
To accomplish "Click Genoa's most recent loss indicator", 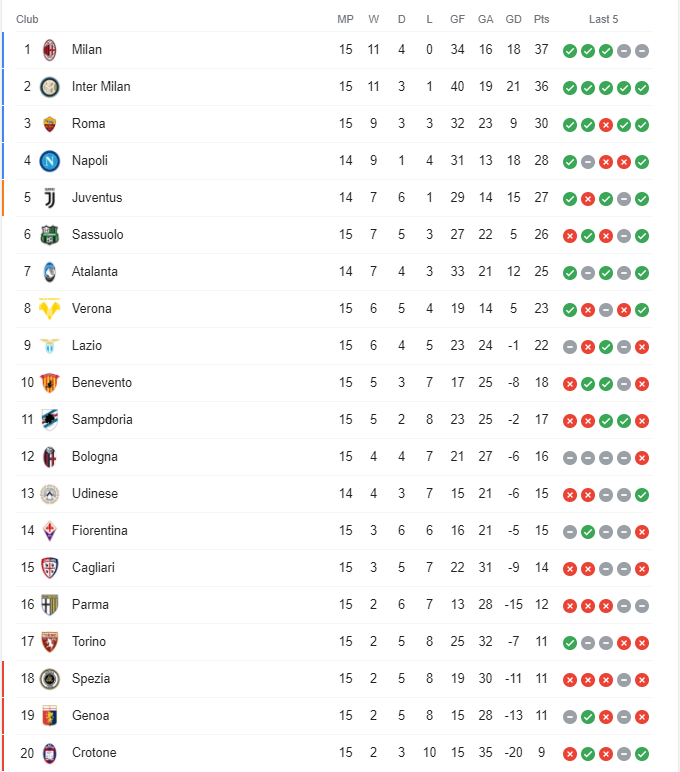I will click(642, 716).
